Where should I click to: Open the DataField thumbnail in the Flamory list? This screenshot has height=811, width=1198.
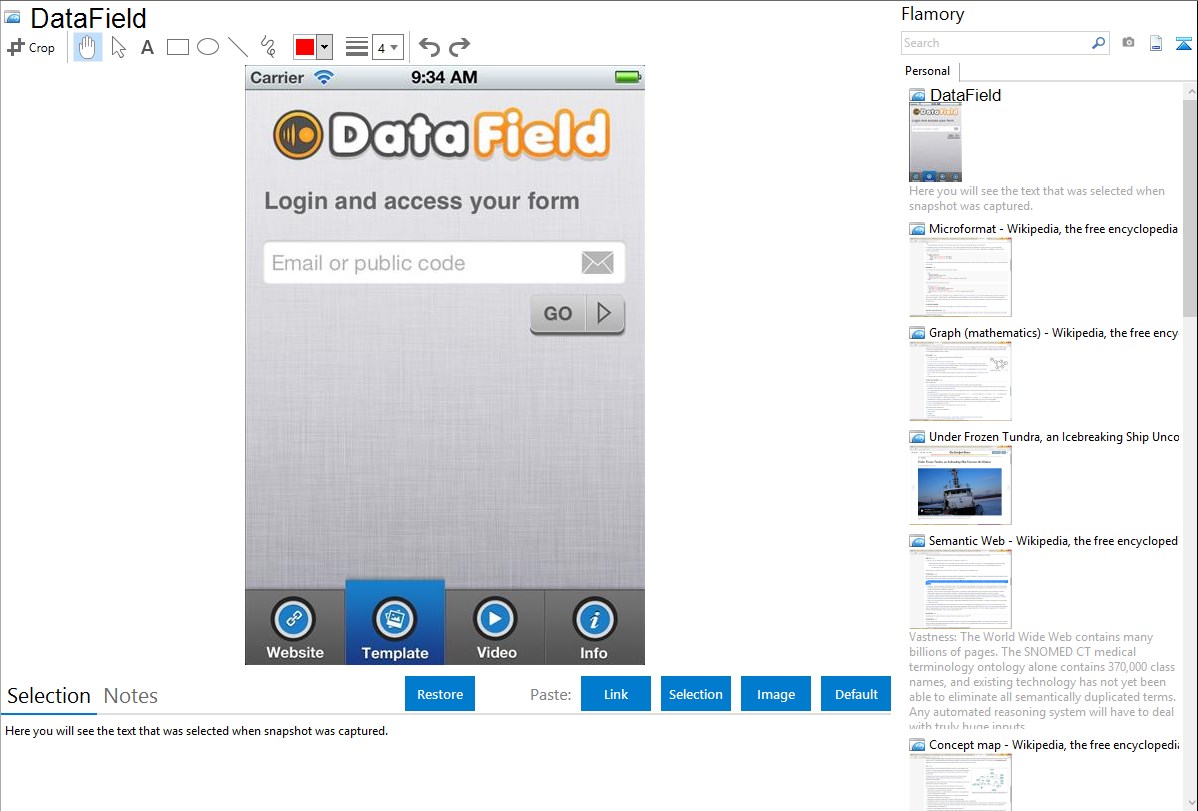(x=935, y=143)
